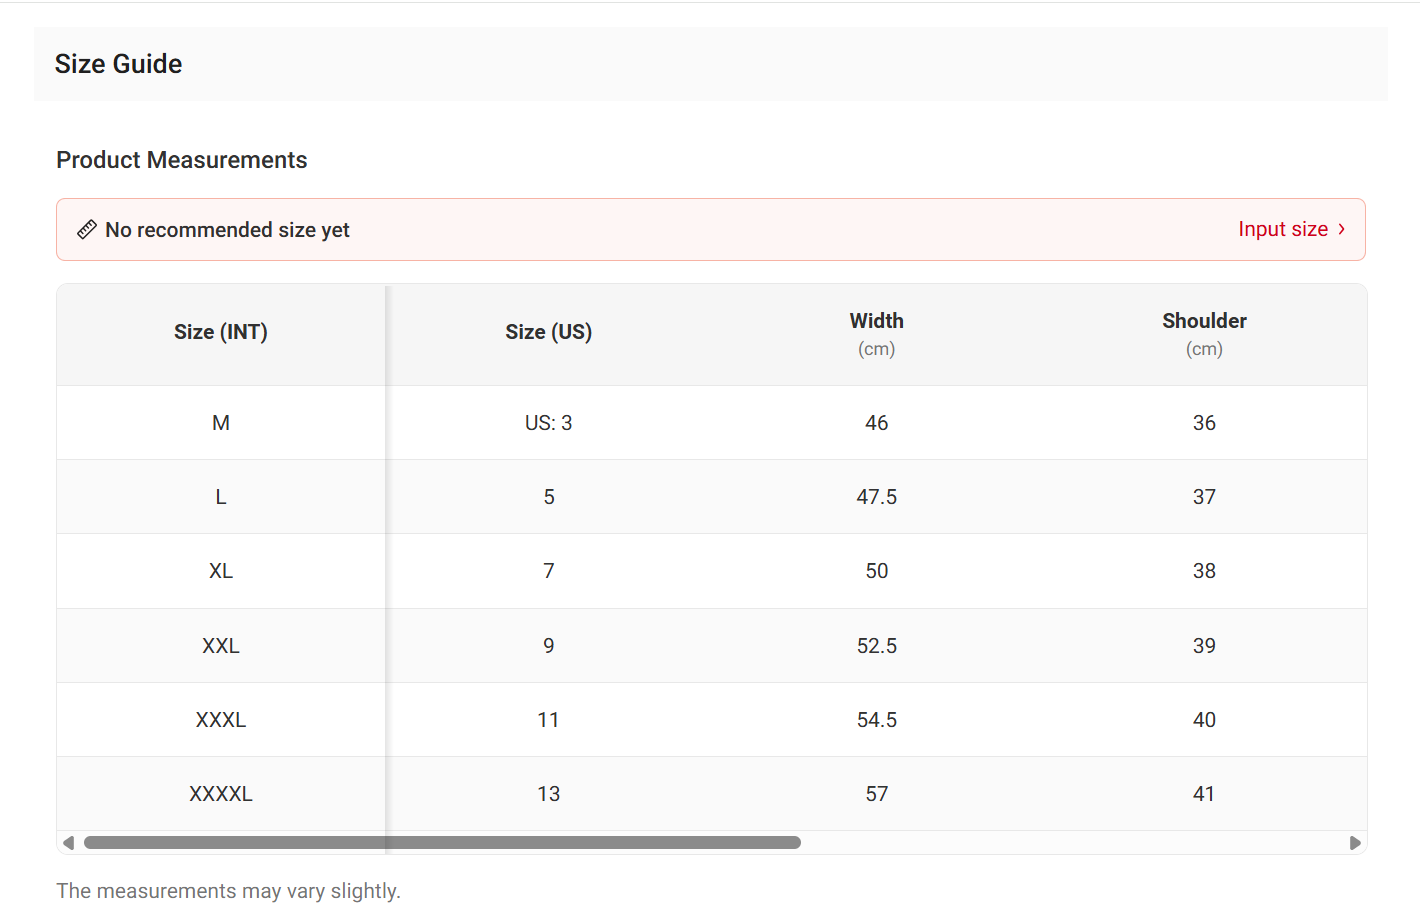1420x922 pixels.
Task: Pick the XXXL size row label
Action: coord(221,720)
